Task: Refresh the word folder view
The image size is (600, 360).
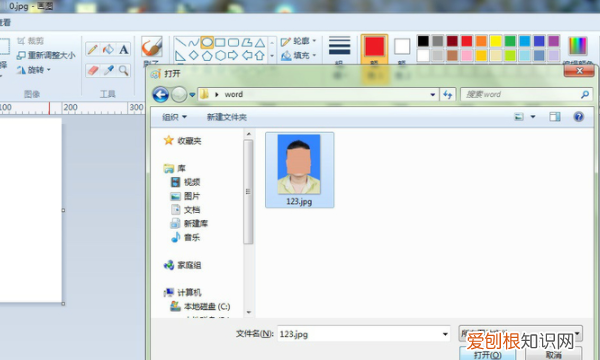Action: (448, 94)
